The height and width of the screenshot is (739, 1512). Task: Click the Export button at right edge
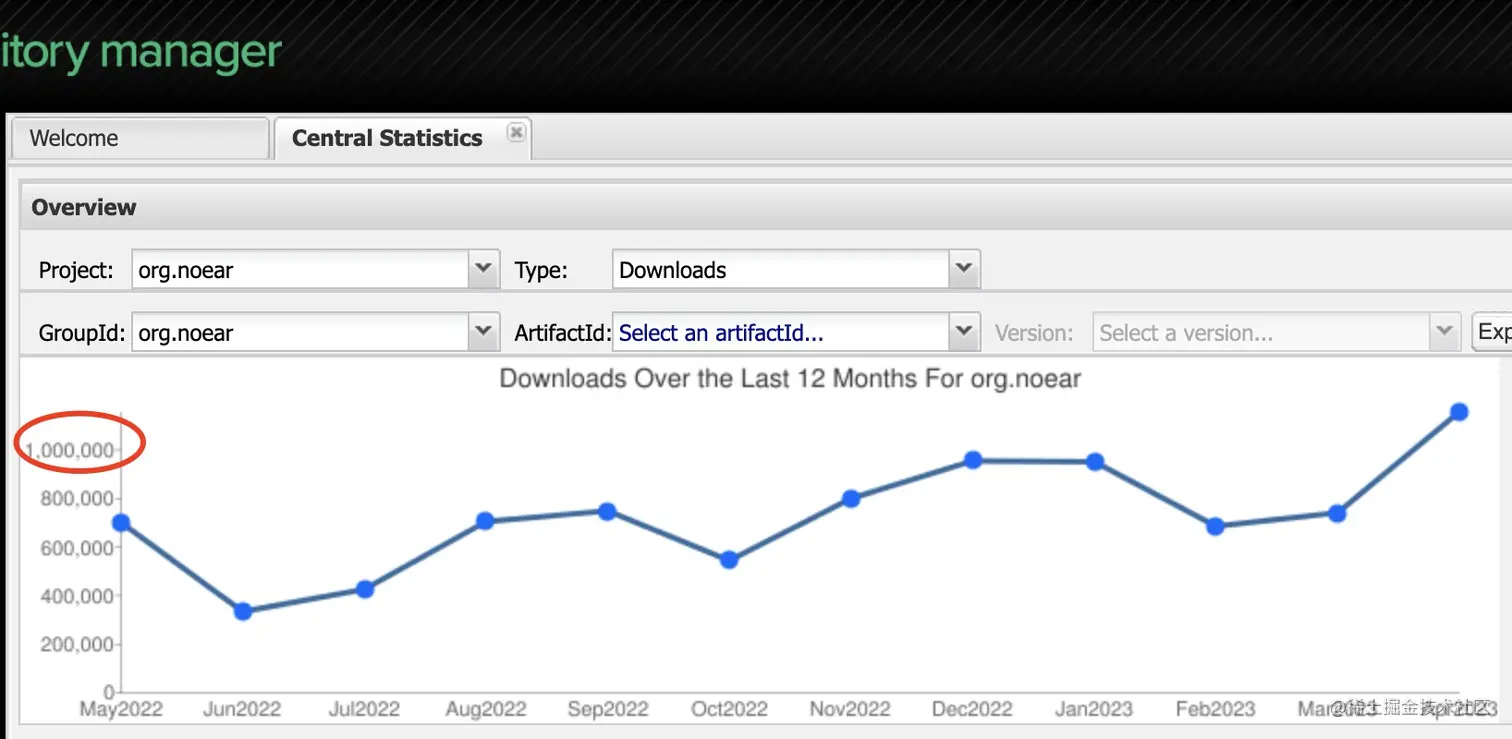[x=1492, y=332]
